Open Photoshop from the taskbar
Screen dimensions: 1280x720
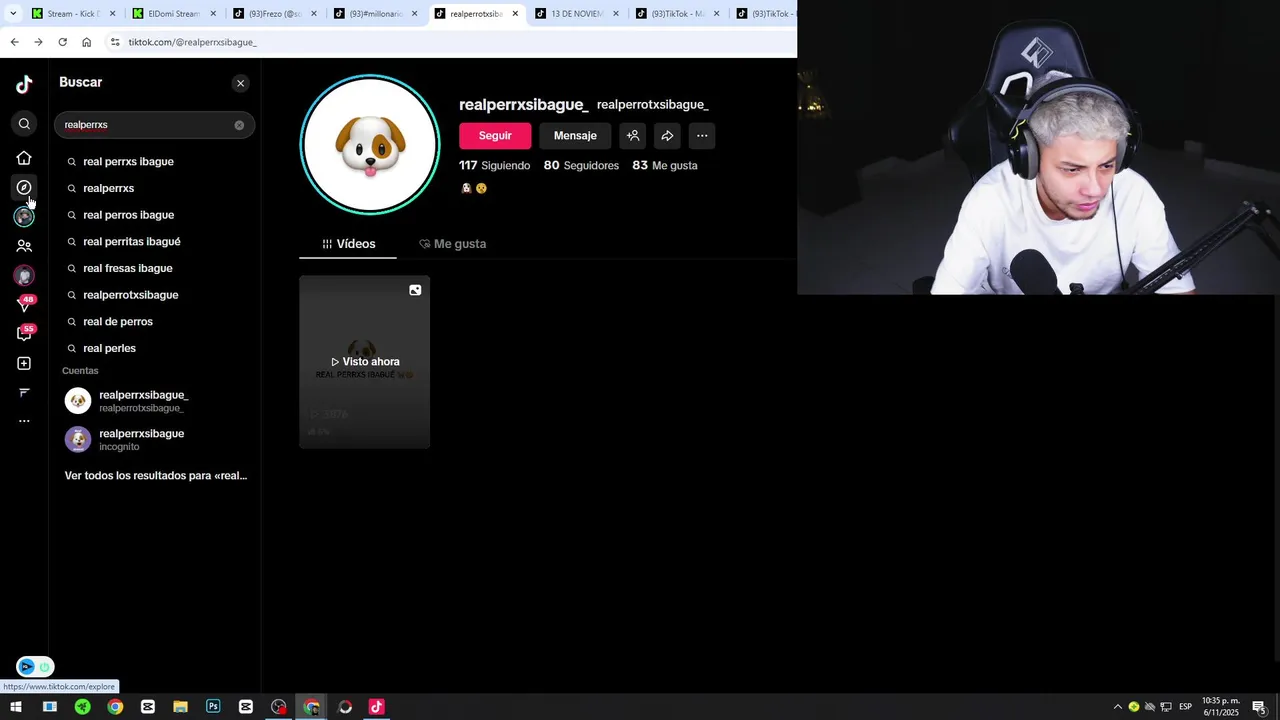[213, 707]
